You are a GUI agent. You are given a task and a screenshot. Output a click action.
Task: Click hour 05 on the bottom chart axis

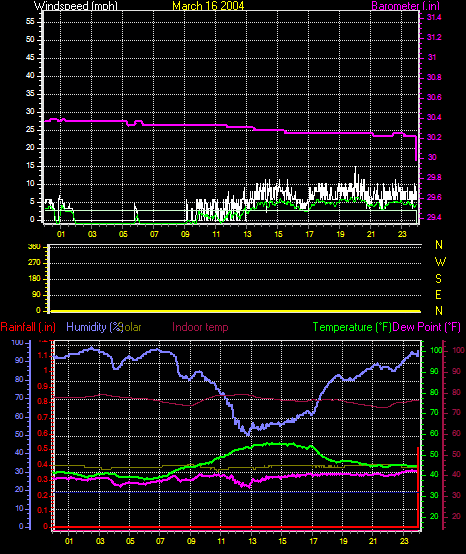(x=130, y=541)
